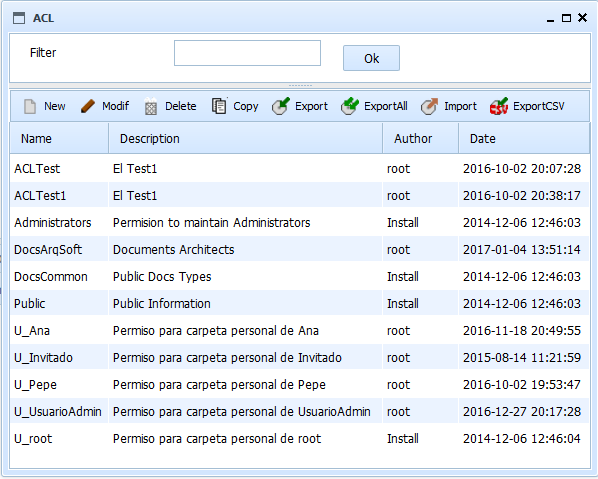Viewport: 598px width, 479px height.
Task: Sort table by Name column header
Action: 59,138
